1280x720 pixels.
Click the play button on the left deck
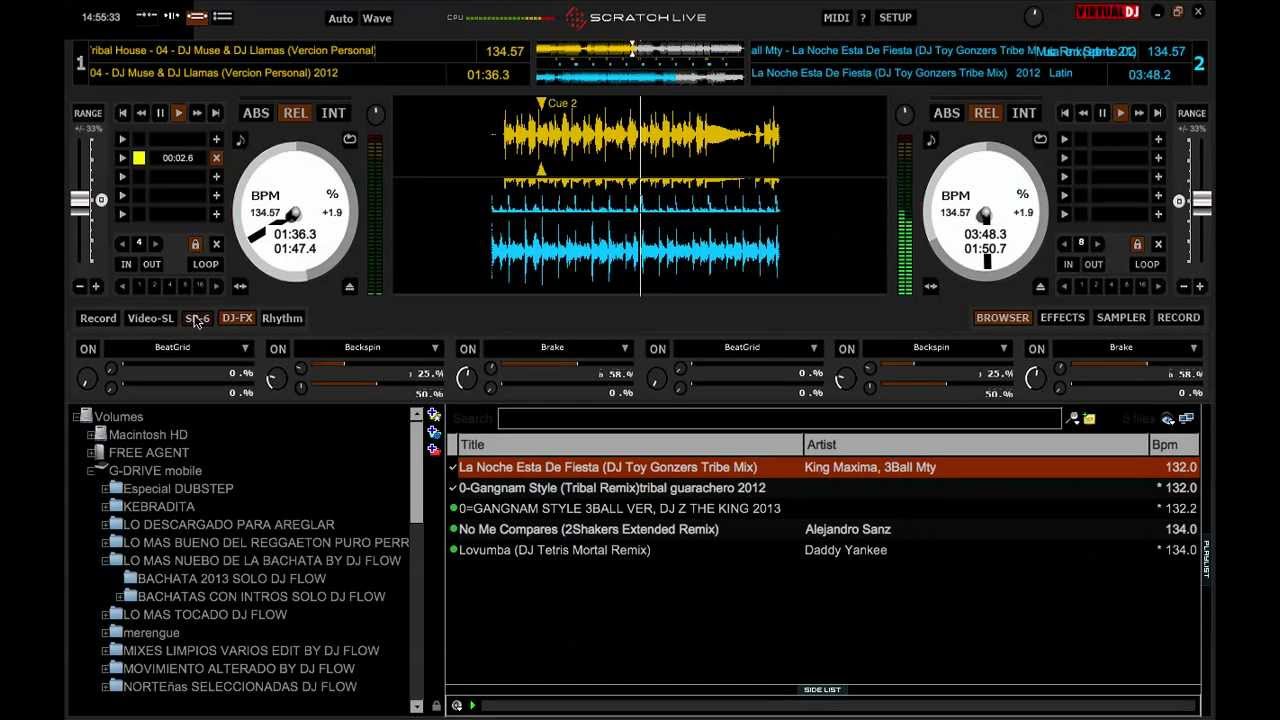179,113
